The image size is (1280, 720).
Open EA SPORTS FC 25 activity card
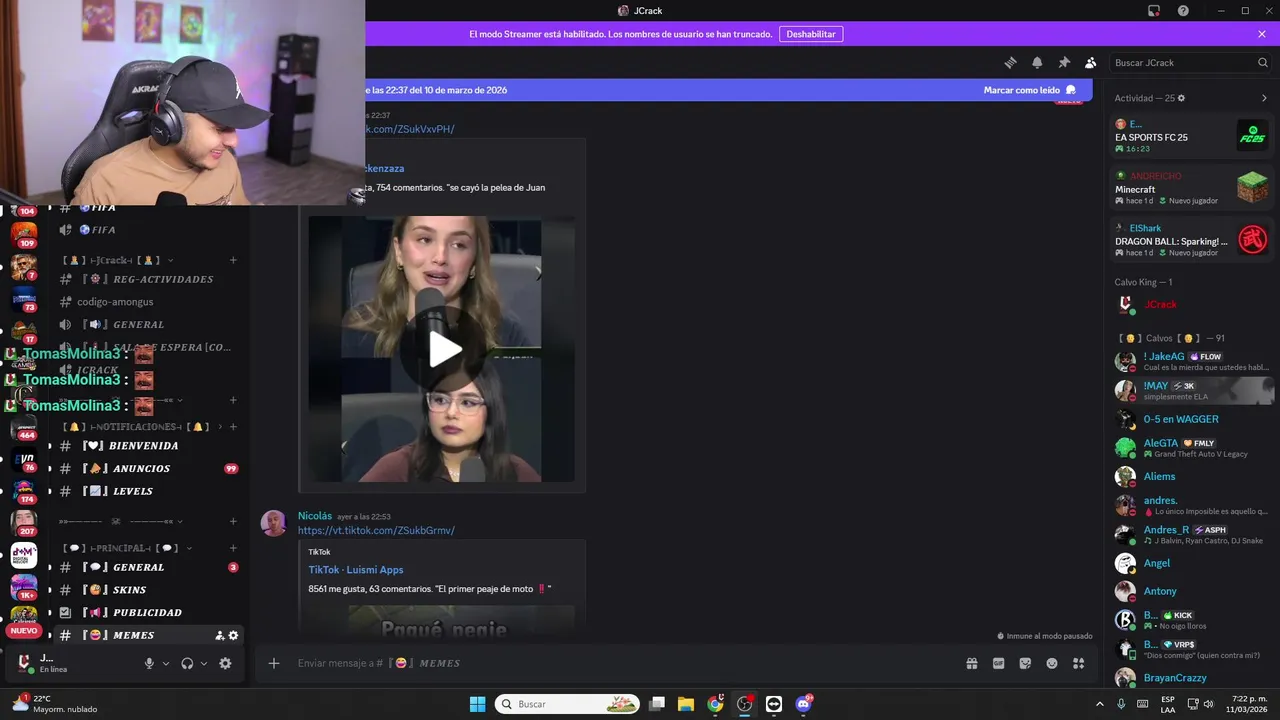(x=1191, y=136)
